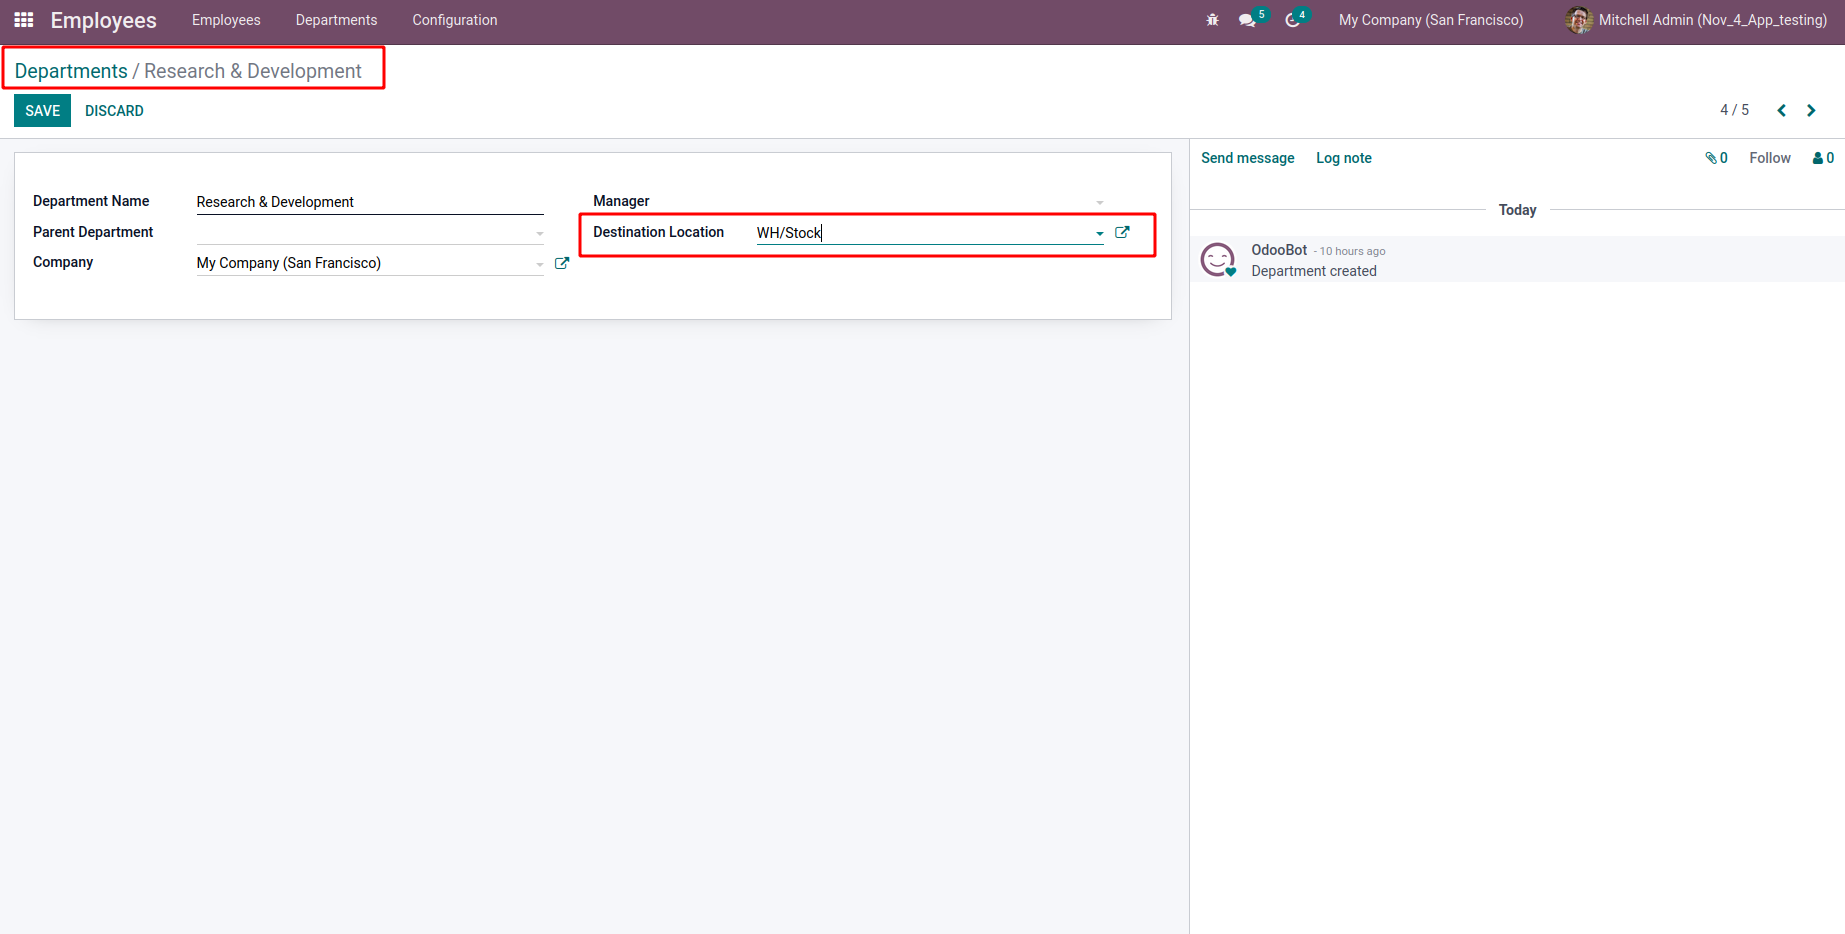Click the 'Department created' message text

(x=1314, y=271)
